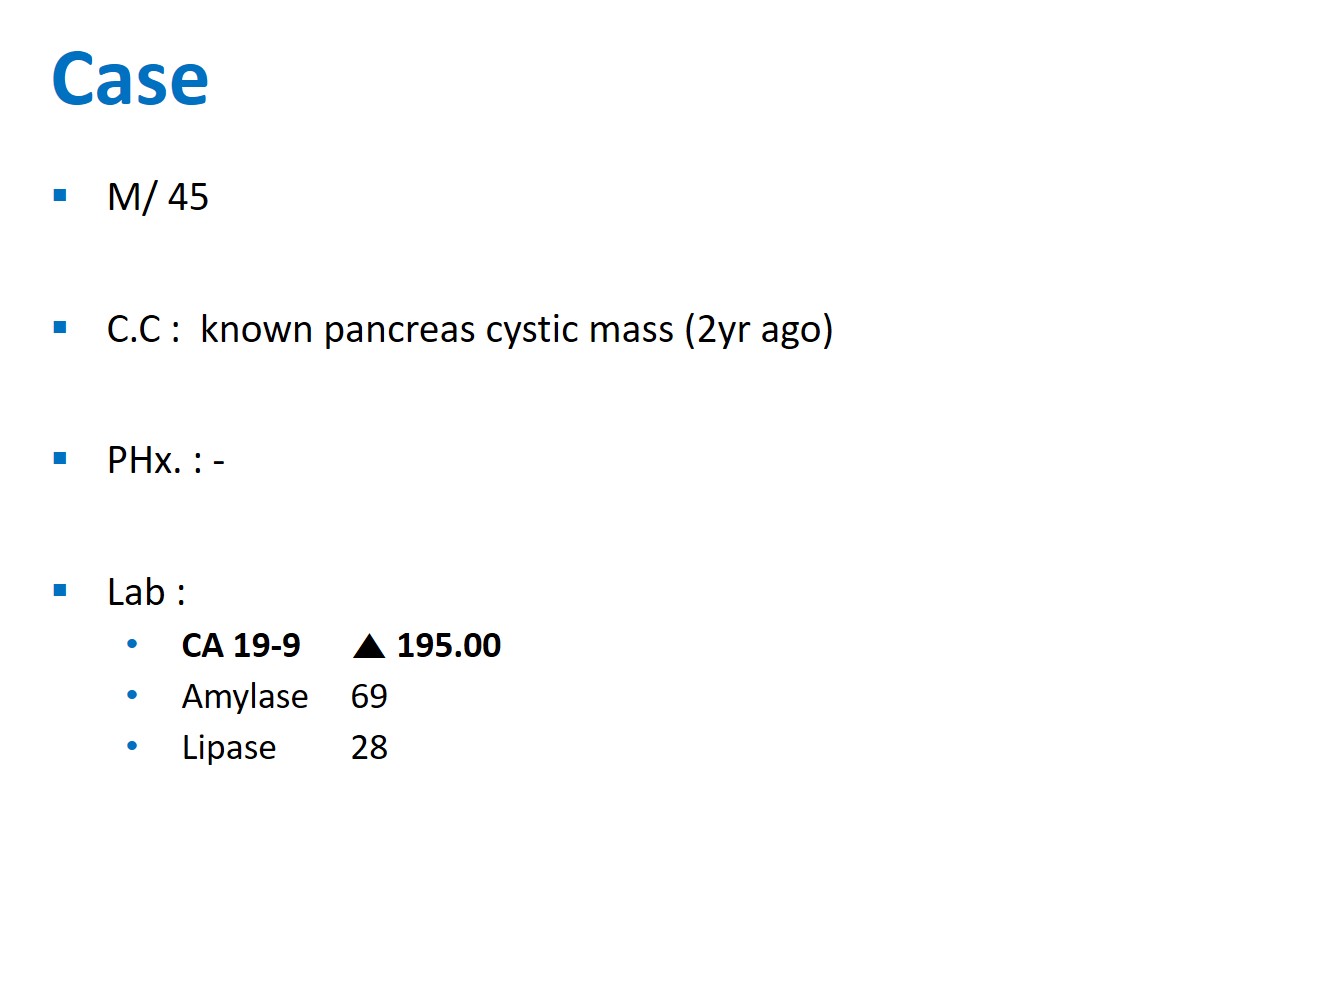
Task: Click the square bullet before M/ 45
Action: pyautogui.click(x=60, y=196)
